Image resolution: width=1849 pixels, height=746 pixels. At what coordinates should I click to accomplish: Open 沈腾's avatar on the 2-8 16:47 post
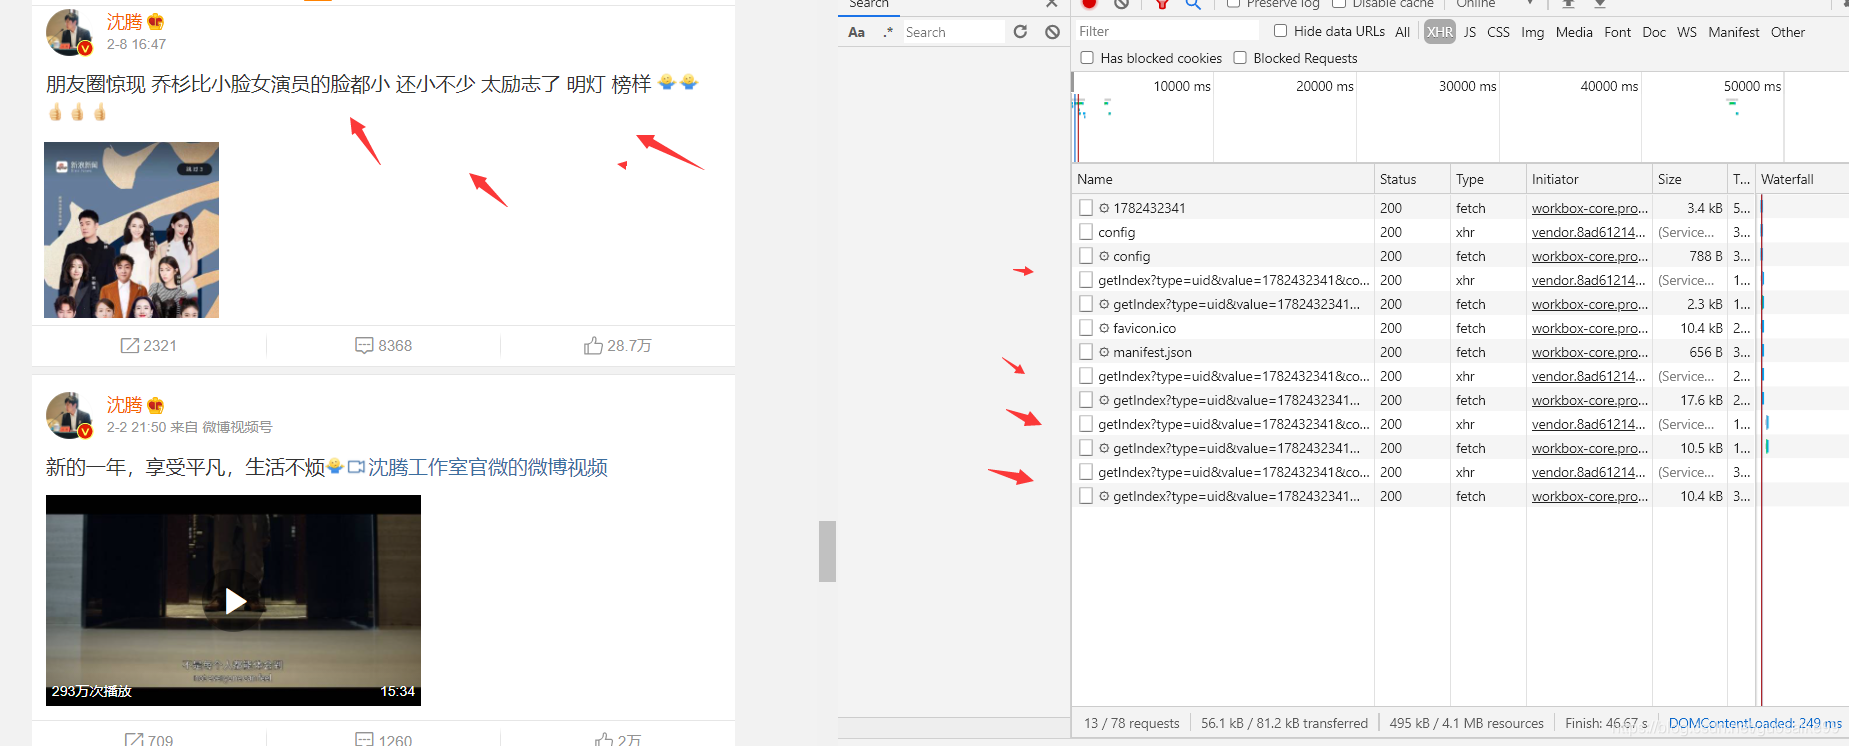pyautogui.click(x=69, y=32)
